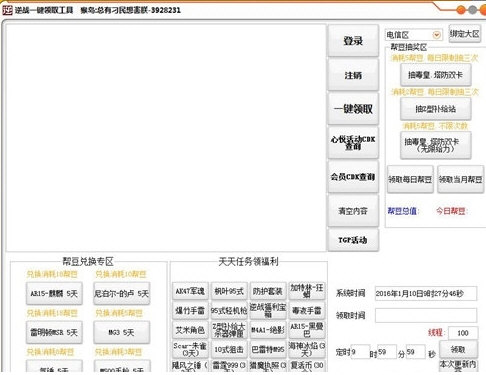This screenshot has height=375, width=486.
Task: Click 领取当月帮豆 button
Action: (x=460, y=179)
